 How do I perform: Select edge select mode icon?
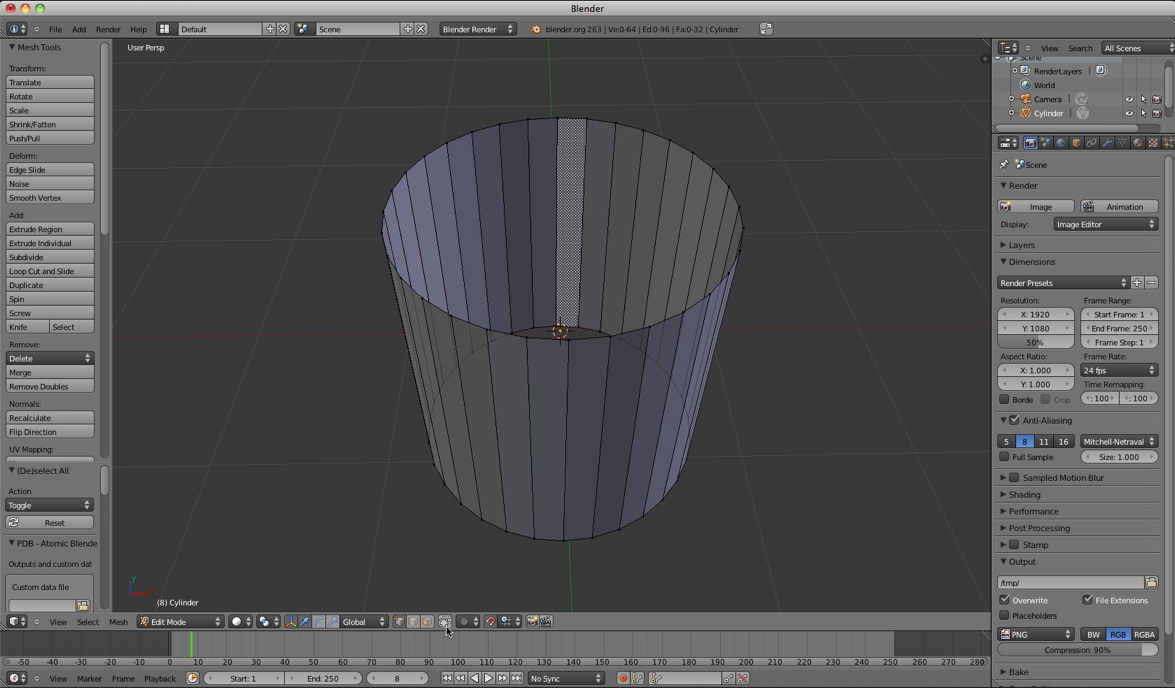(413, 621)
